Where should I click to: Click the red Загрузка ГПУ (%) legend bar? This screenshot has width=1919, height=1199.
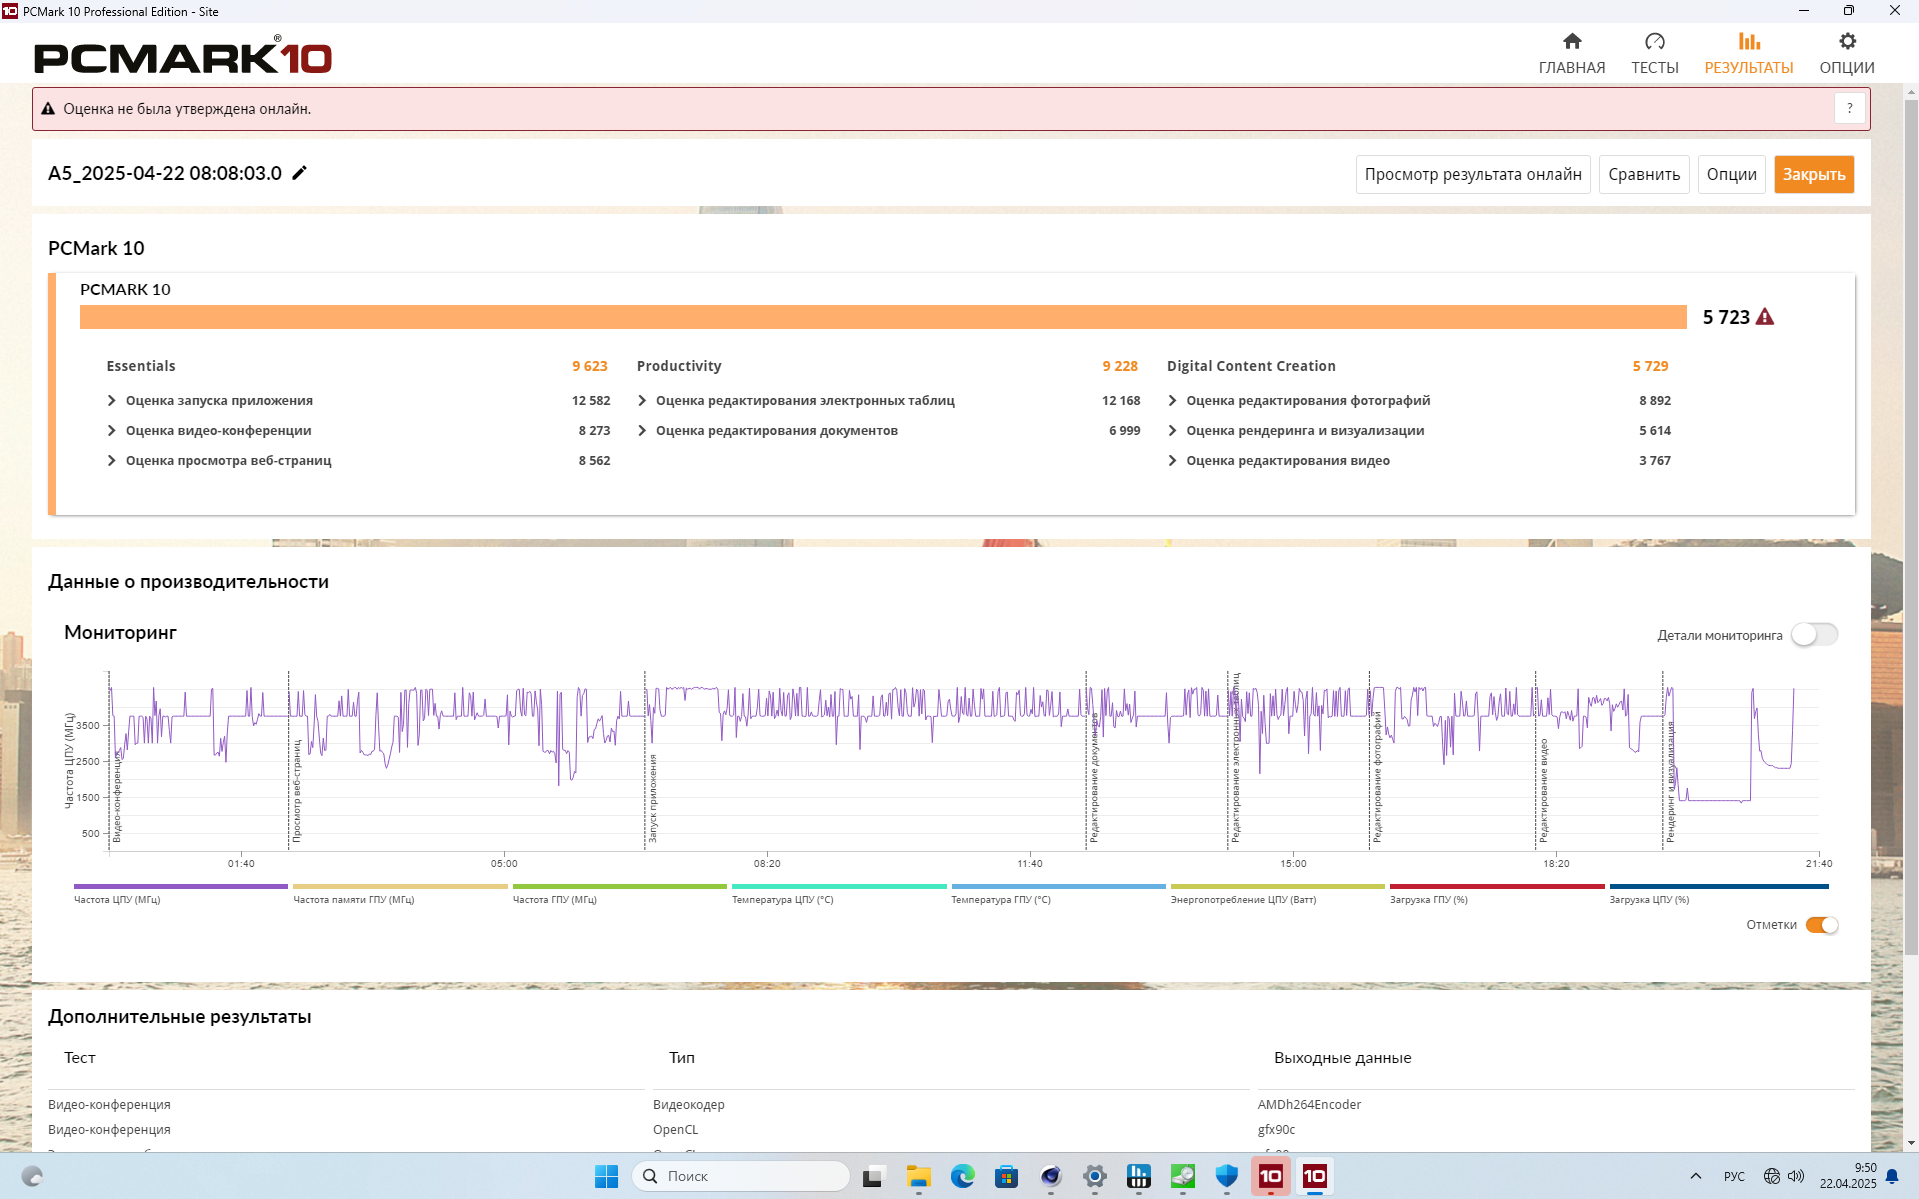(1496, 887)
